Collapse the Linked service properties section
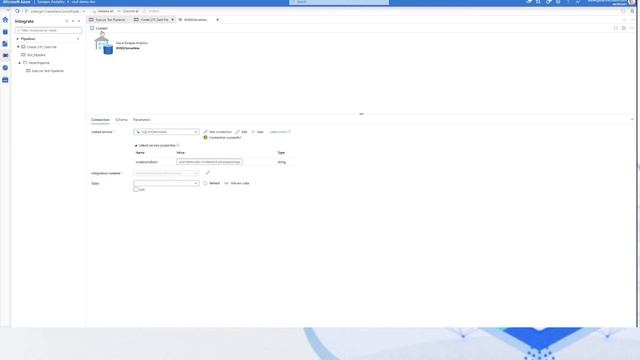The image size is (640, 360). click(x=136, y=145)
